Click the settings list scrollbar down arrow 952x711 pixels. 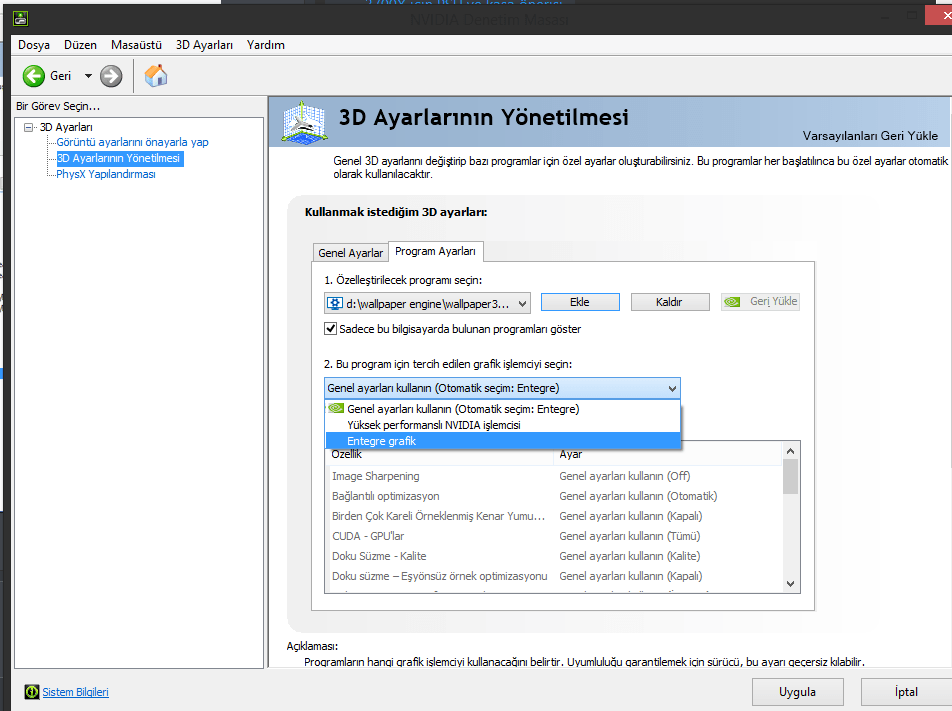(x=790, y=583)
